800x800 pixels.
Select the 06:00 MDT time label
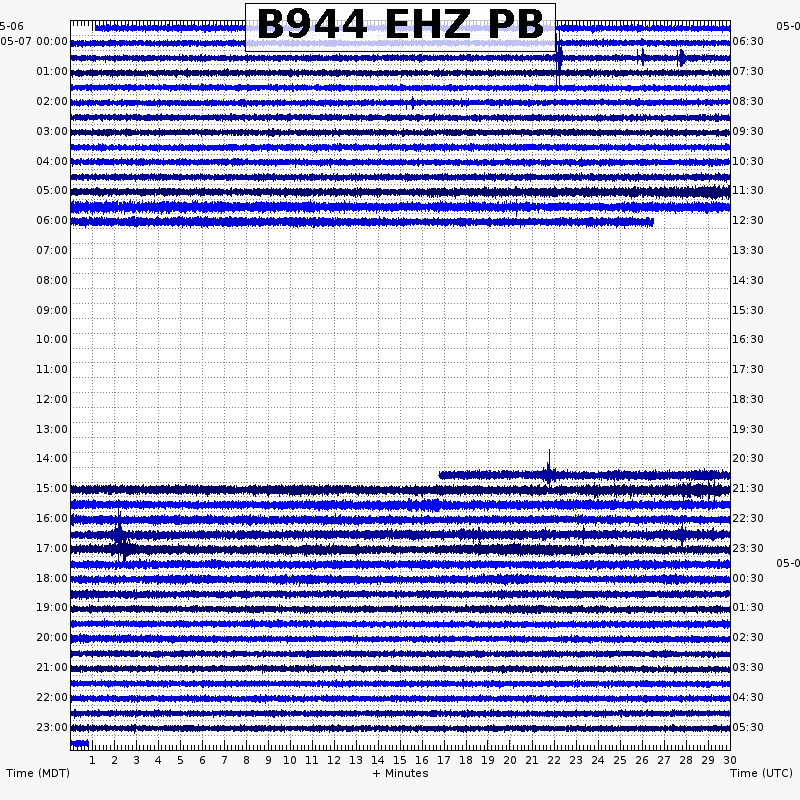(x=52, y=220)
